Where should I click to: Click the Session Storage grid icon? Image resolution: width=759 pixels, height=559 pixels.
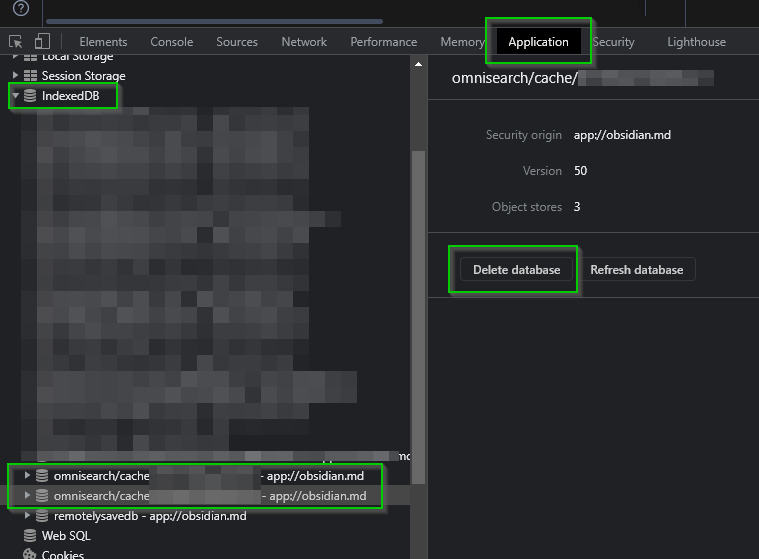coord(30,76)
